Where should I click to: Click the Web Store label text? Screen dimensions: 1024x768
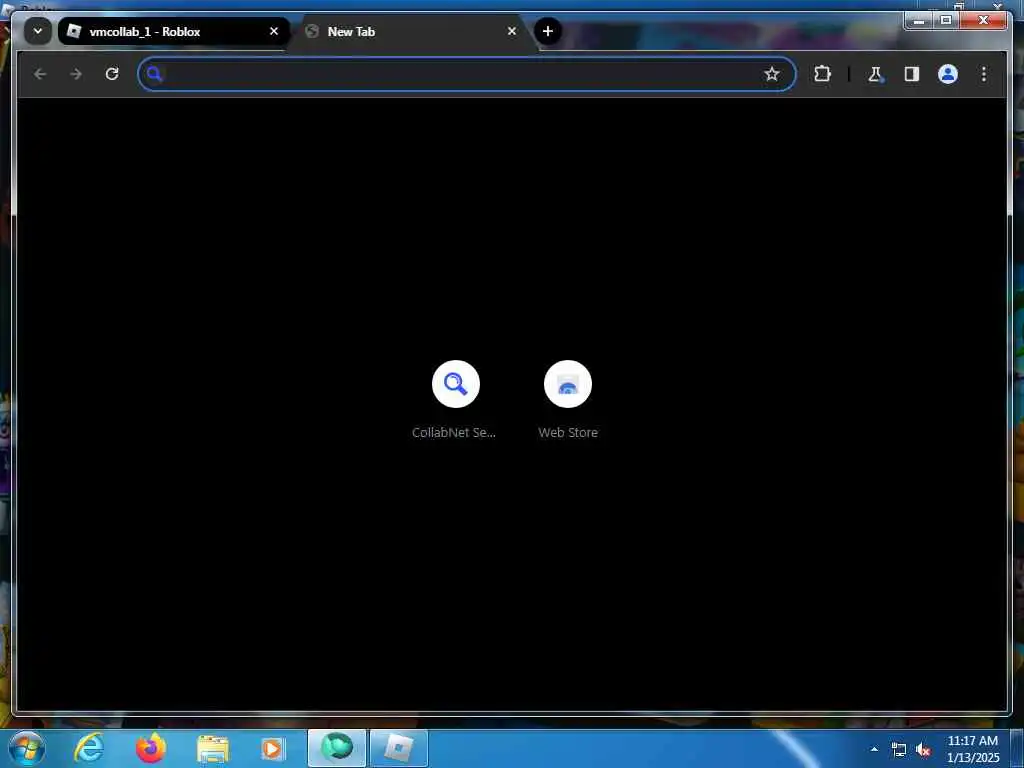pyautogui.click(x=568, y=432)
